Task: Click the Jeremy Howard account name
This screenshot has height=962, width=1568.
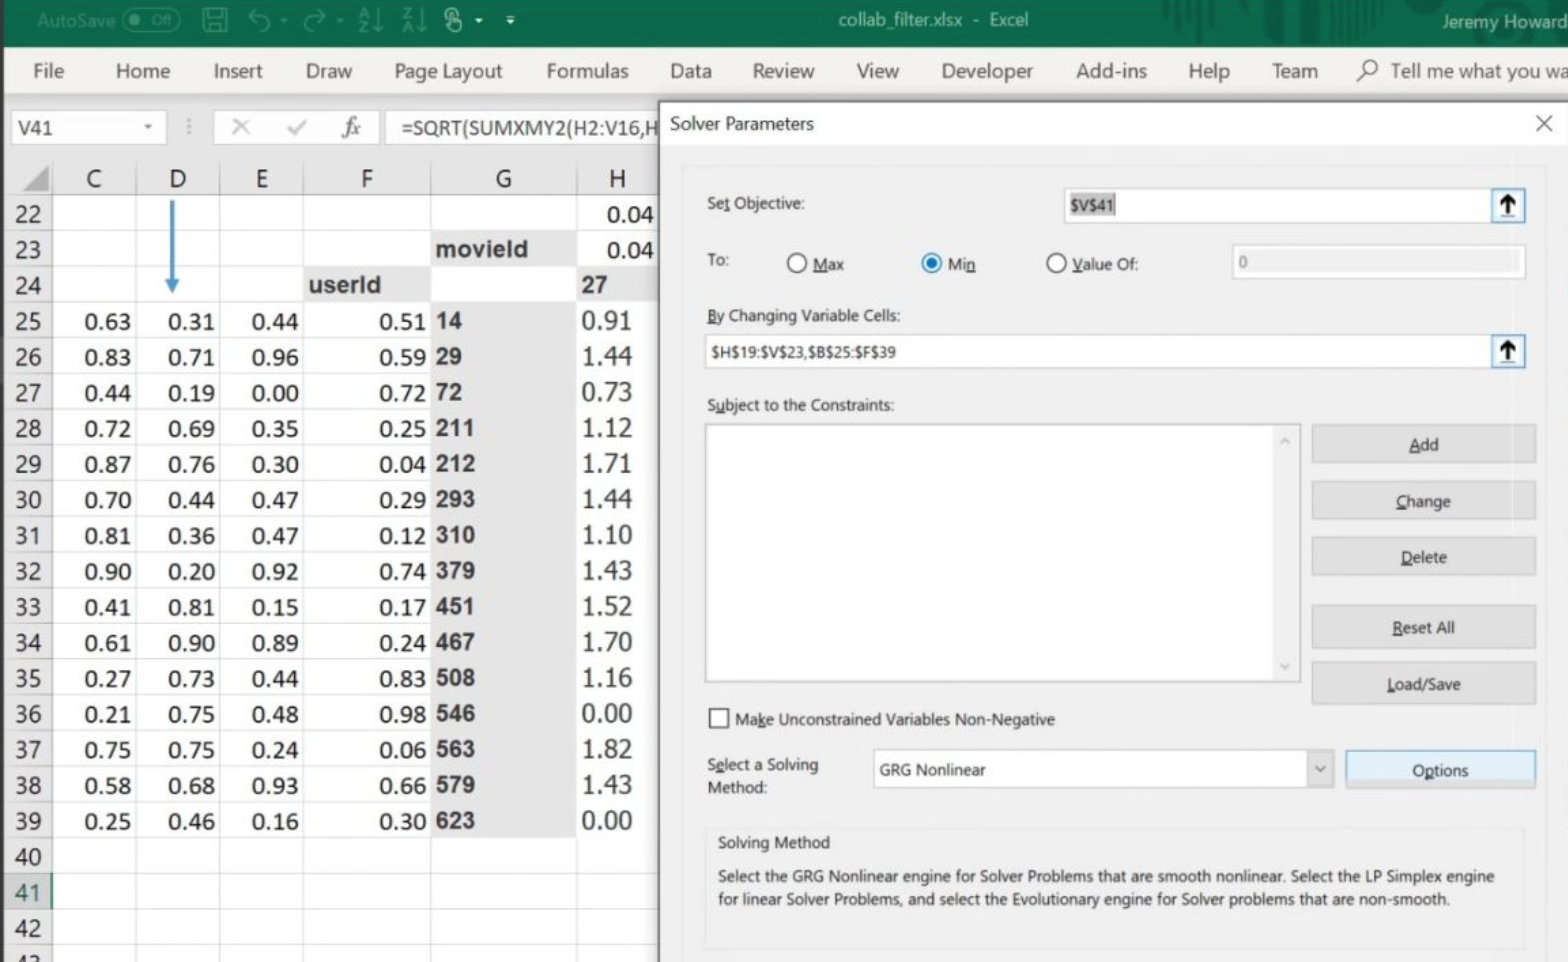Action: click(x=1503, y=21)
